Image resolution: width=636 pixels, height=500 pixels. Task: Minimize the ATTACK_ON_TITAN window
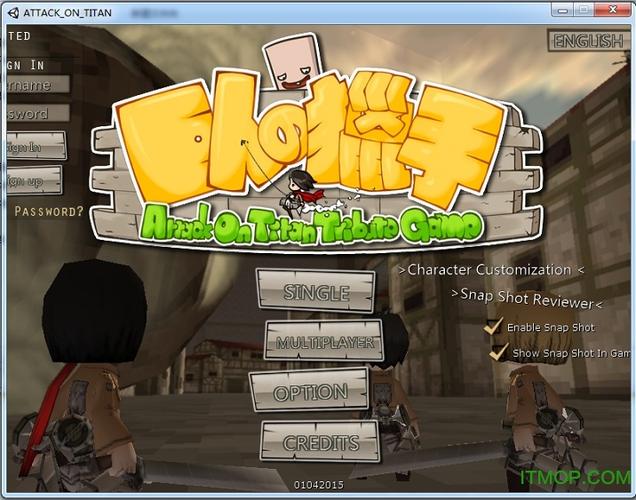coord(562,11)
